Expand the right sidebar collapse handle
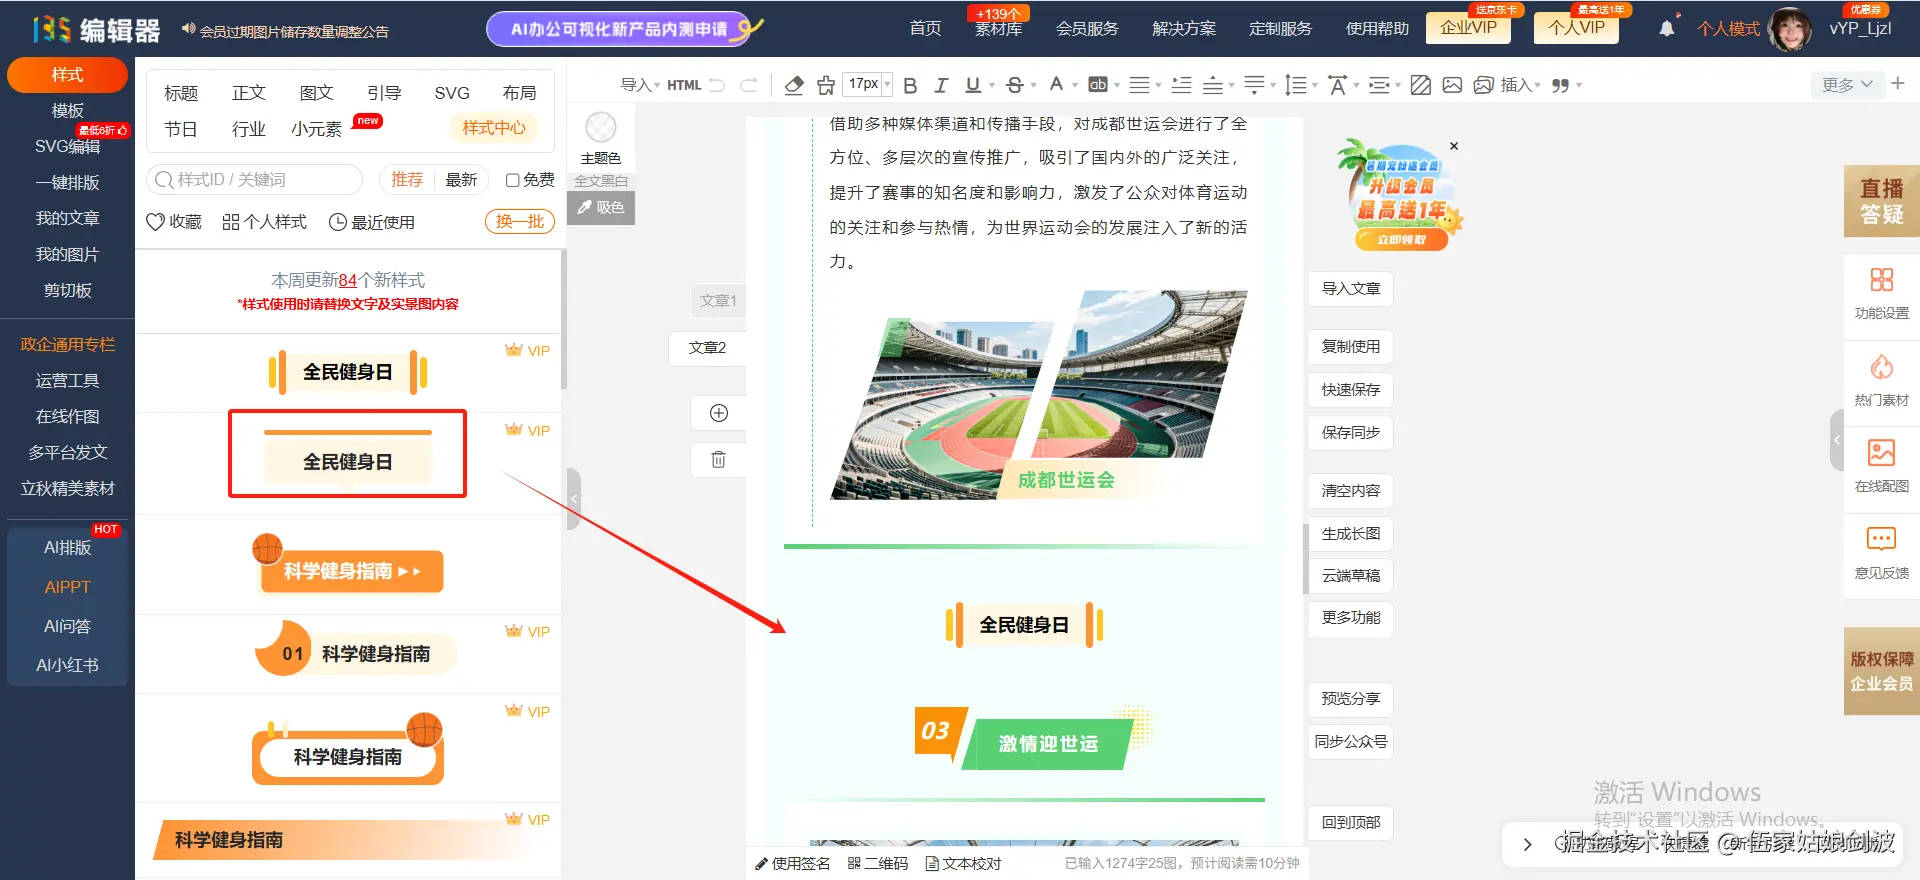Image resolution: width=1920 pixels, height=880 pixels. (1837, 440)
